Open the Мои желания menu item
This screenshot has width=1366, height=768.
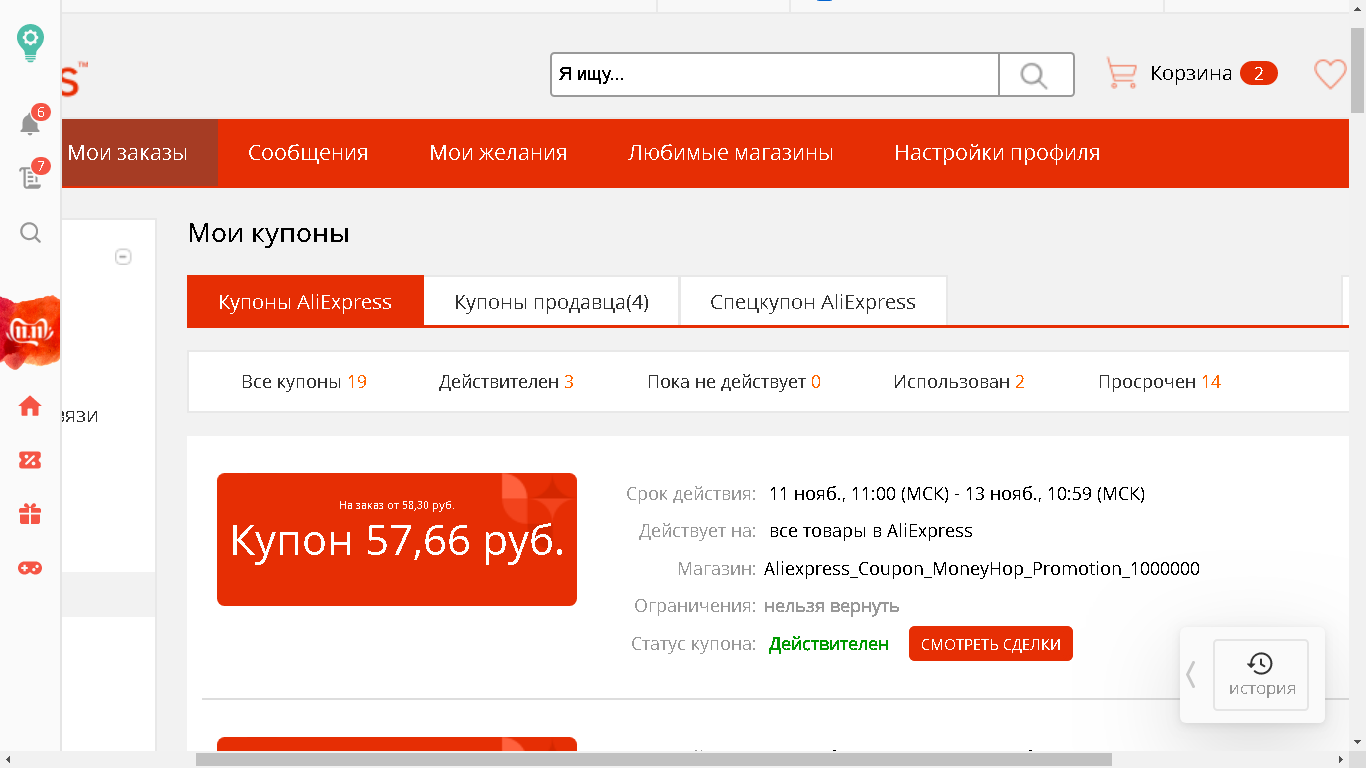498,153
